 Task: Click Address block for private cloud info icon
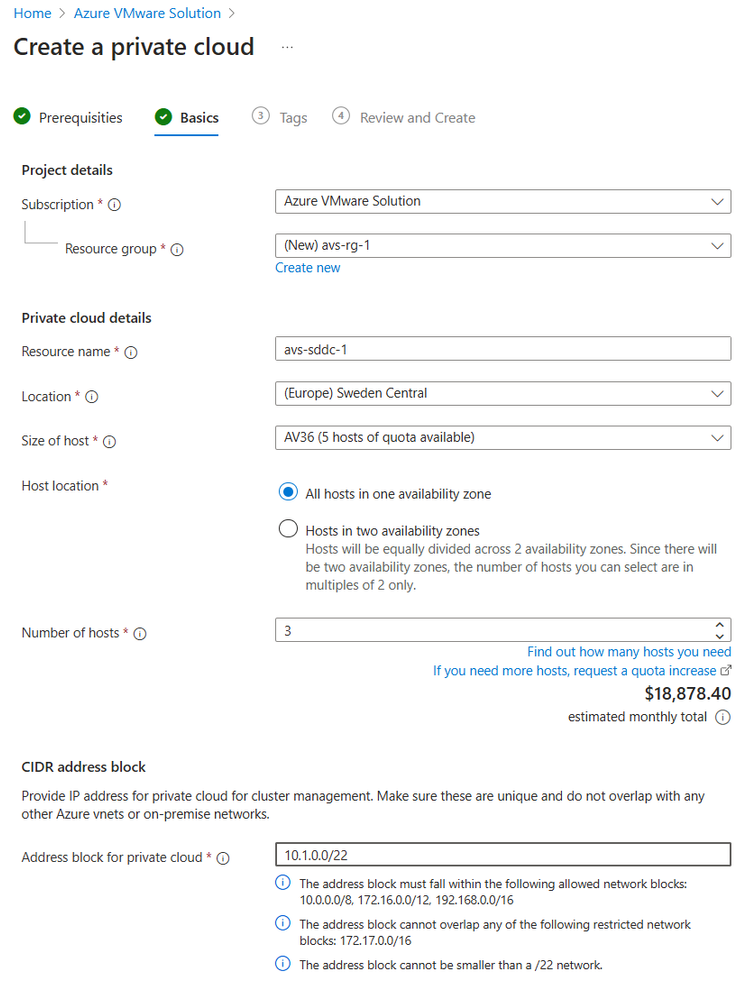(x=223, y=858)
